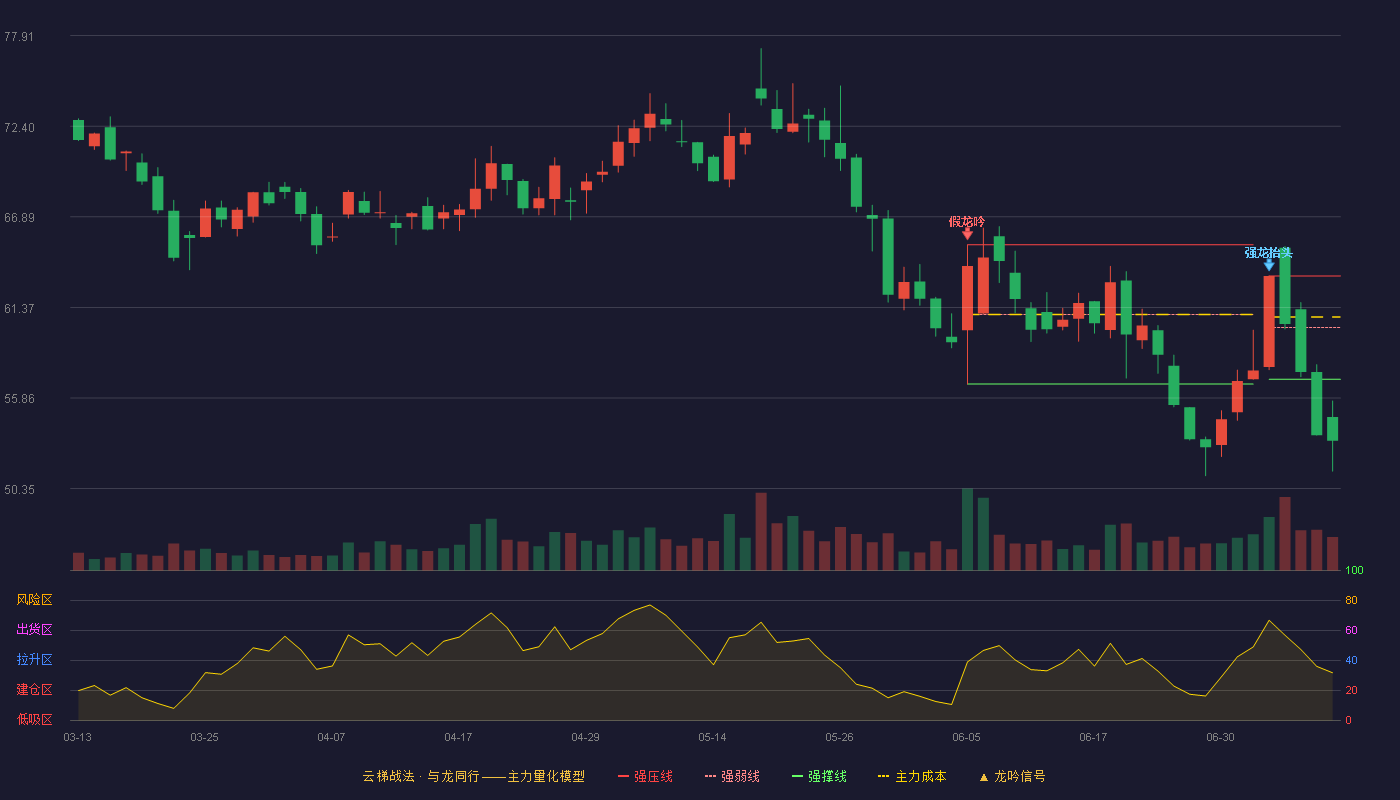Click the red 假龙吟 down-arrow marker
Image resolution: width=1400 pixels, height=800 pixels.
[x=967, y=234]
